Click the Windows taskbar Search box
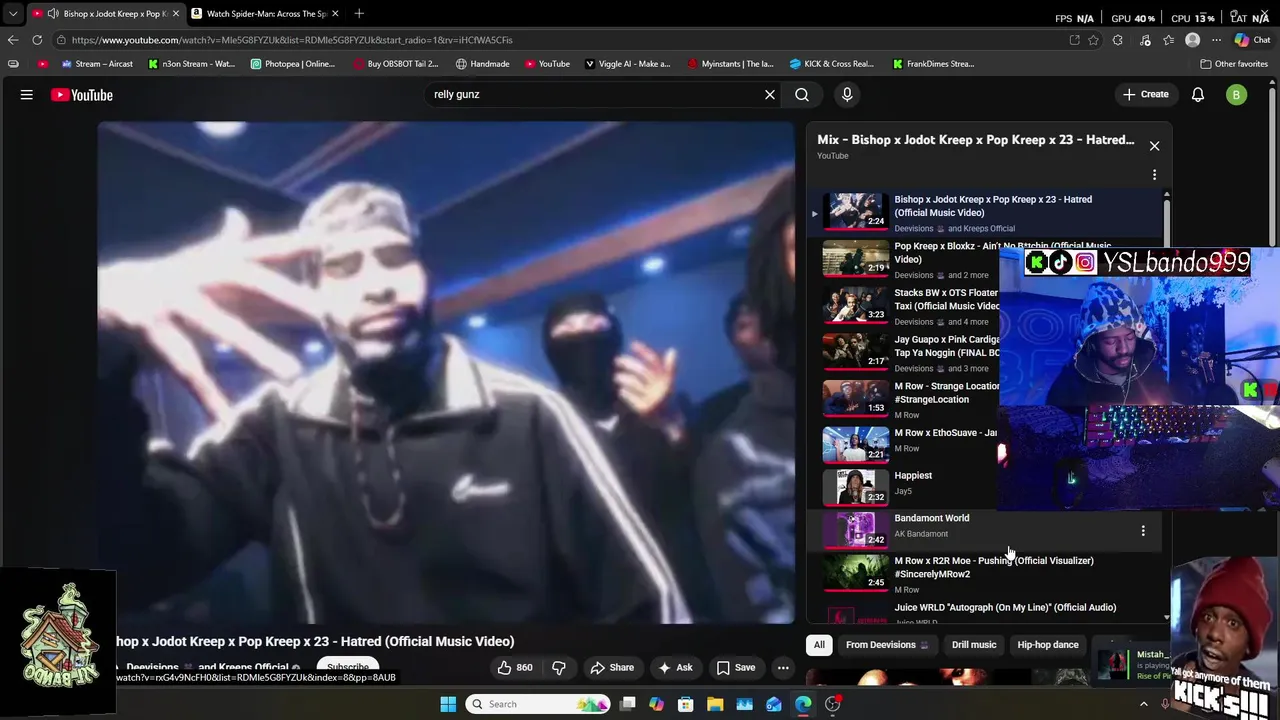Screen dimensions: 1280x720 point(539,704)
